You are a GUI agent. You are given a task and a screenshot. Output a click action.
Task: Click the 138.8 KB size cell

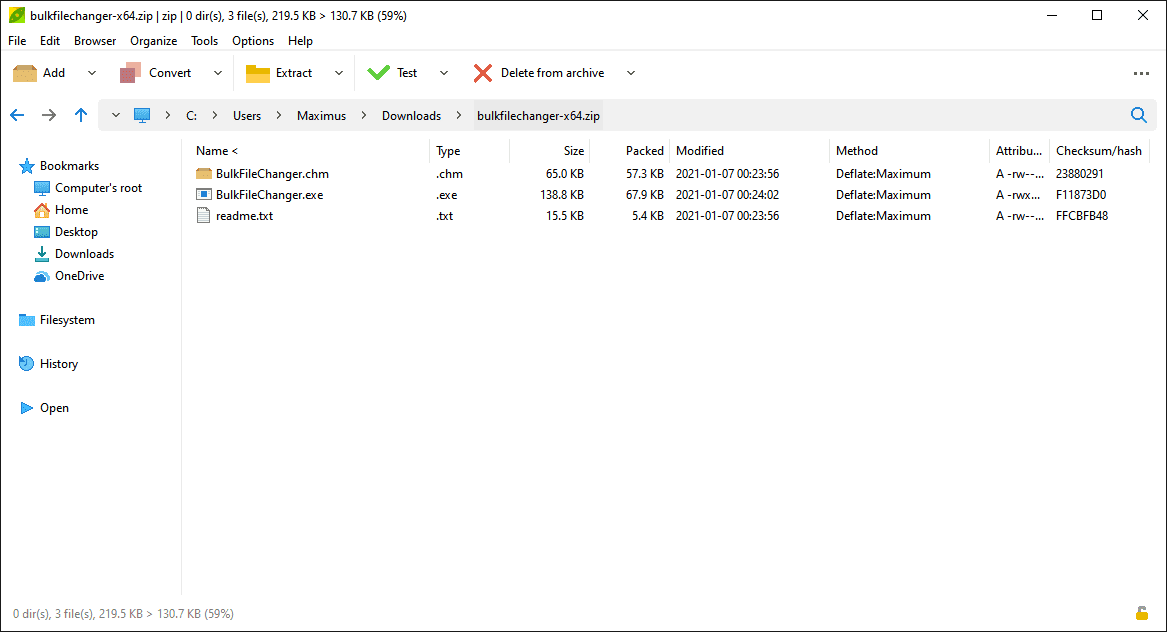pyautogui.click(x=562, y=195)
